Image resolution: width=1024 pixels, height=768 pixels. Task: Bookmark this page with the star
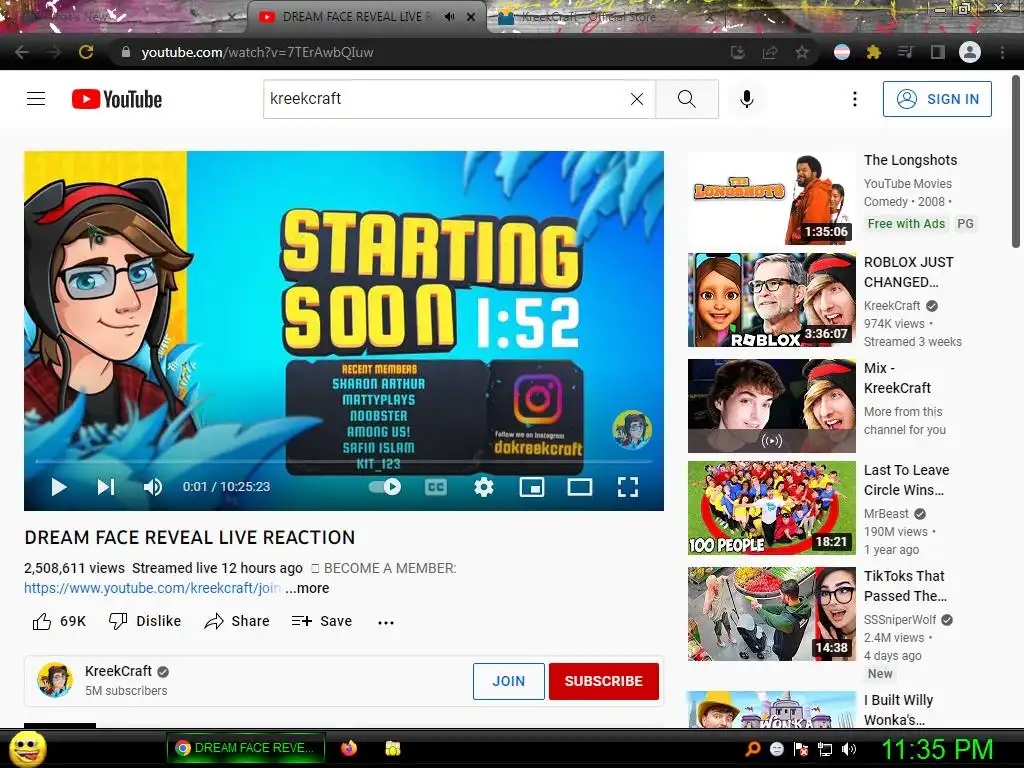tap(802, 52)
